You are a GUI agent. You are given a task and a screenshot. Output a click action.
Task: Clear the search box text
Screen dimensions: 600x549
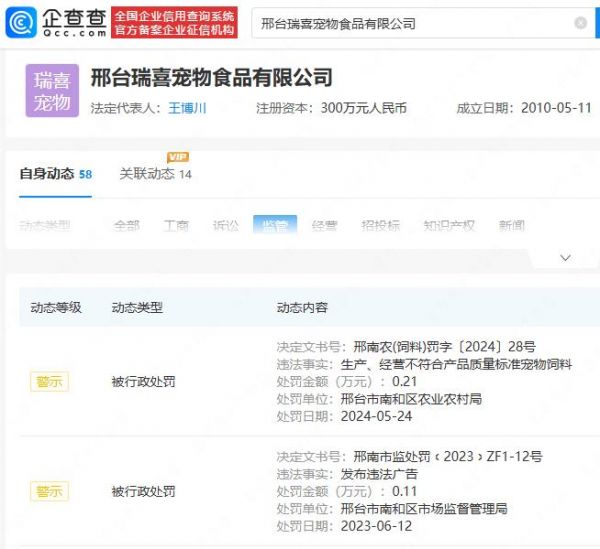580,23
